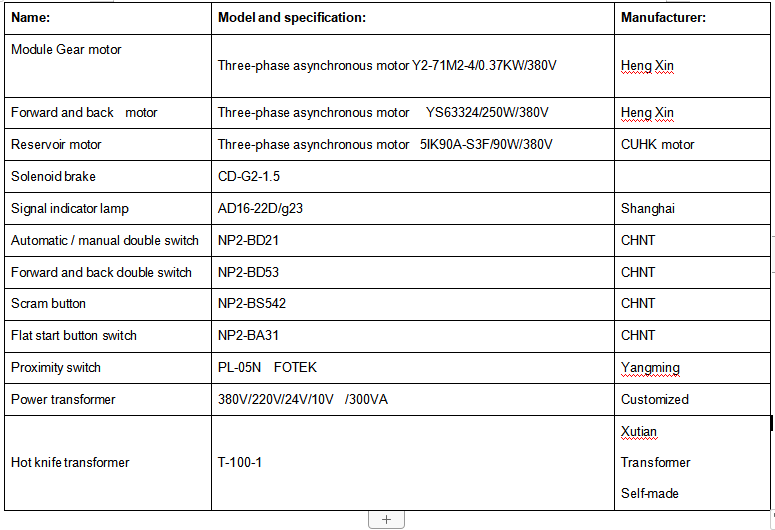Select the Shanghai manufacturer cell
This screenshot has height=530, width=775.
pos(692,209)
